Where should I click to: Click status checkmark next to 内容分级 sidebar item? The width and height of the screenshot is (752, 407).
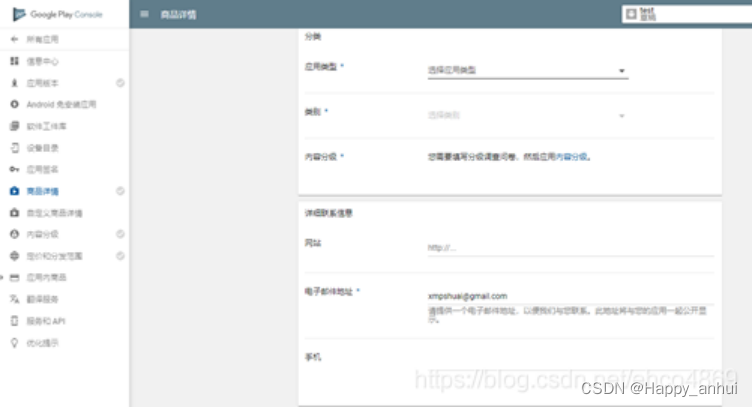[x=120, y=234]
